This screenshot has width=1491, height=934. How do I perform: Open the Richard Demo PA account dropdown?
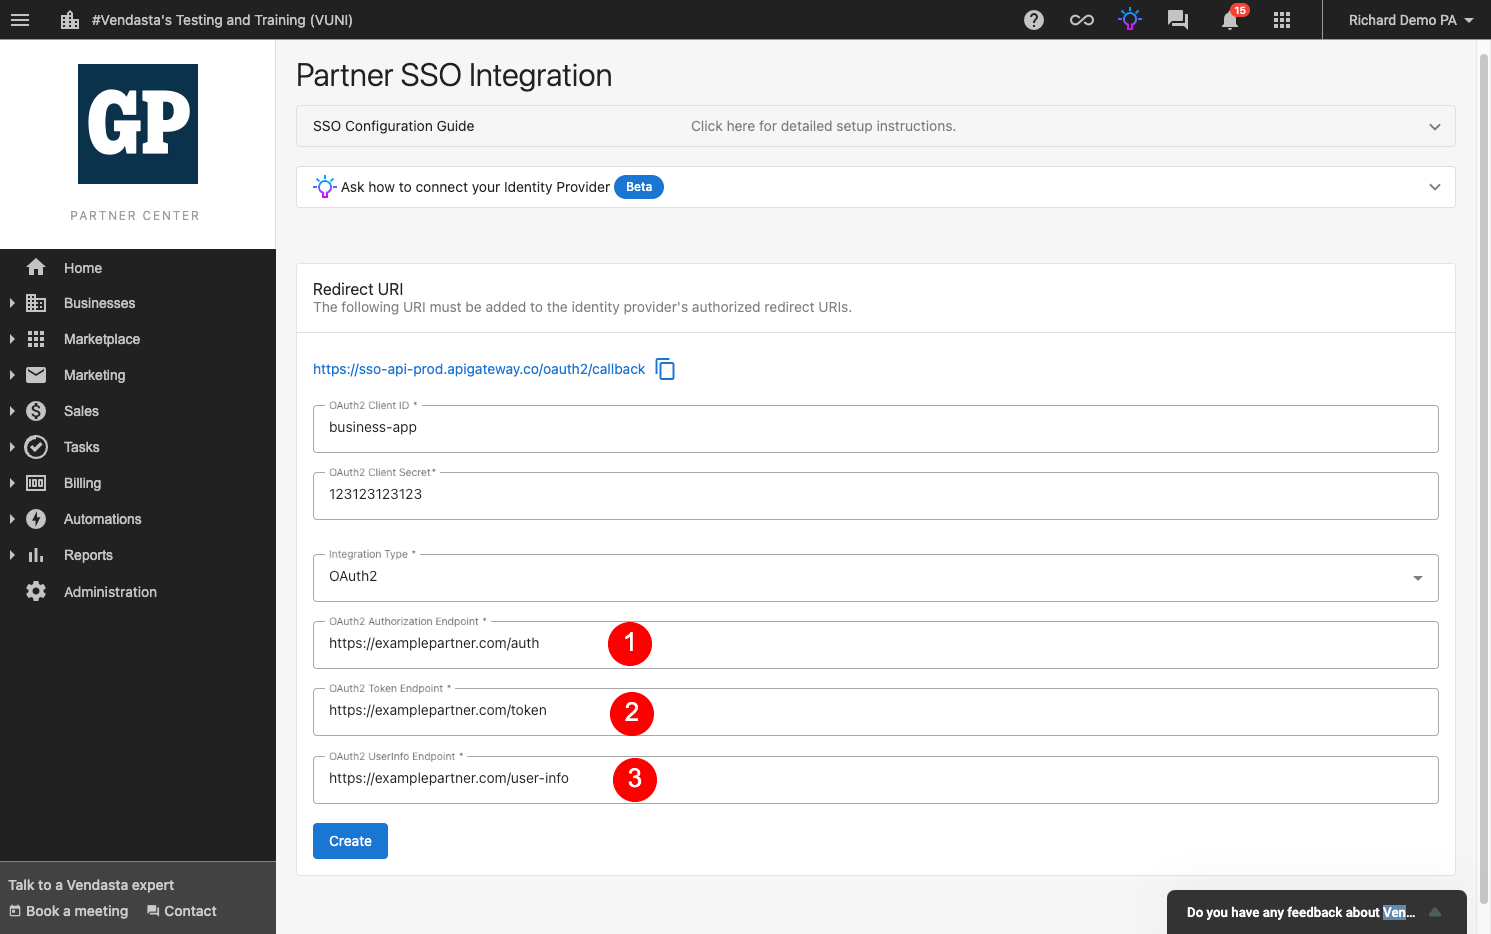tap(1410, 20)
